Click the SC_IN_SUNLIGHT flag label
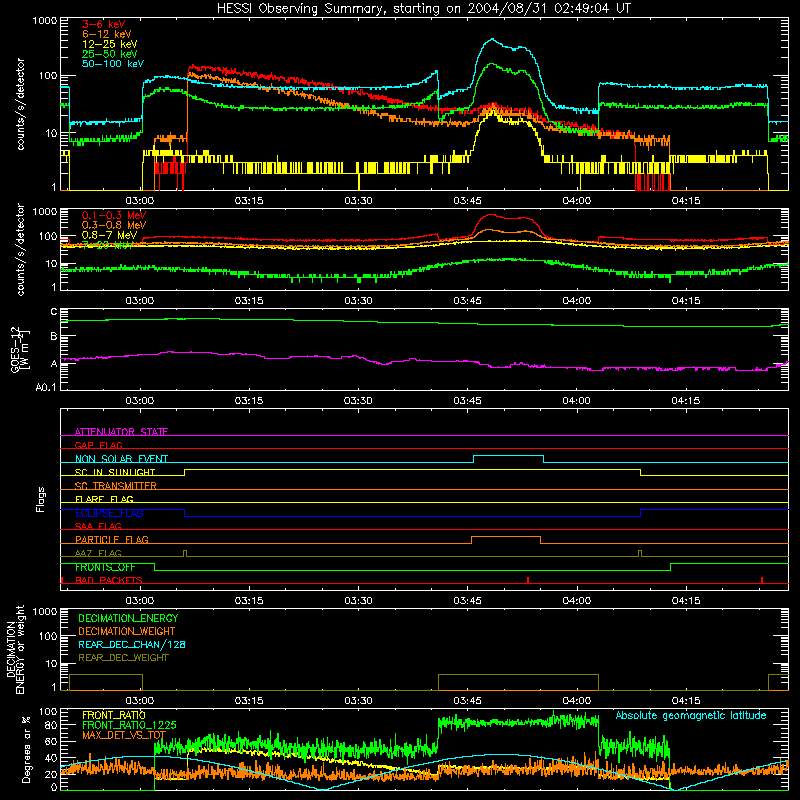Screen dimensions: 800x800 (x=115, y=472)
